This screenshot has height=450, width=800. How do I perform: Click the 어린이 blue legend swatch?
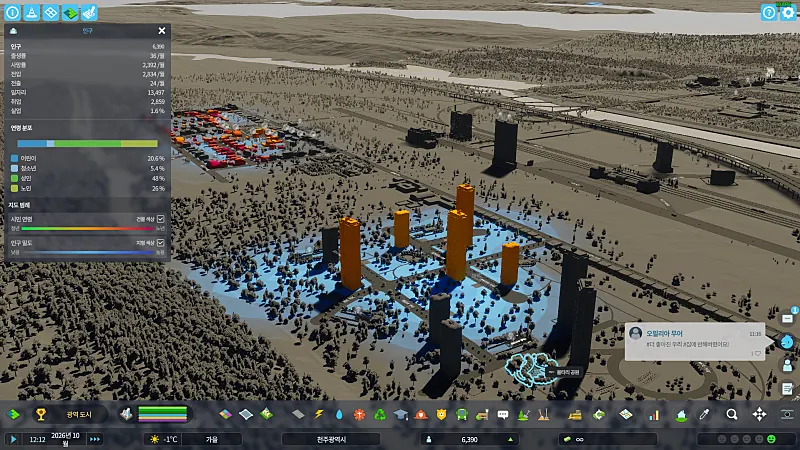pyautogui.click(x=14, y=159)
